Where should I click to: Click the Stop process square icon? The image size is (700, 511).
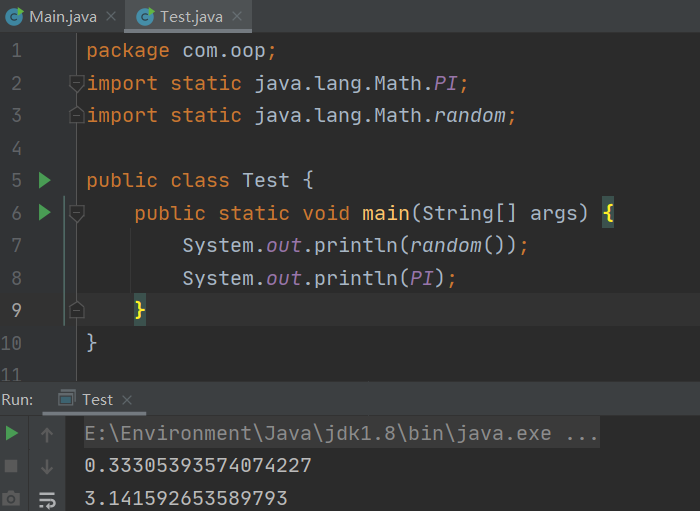(12, 466)
